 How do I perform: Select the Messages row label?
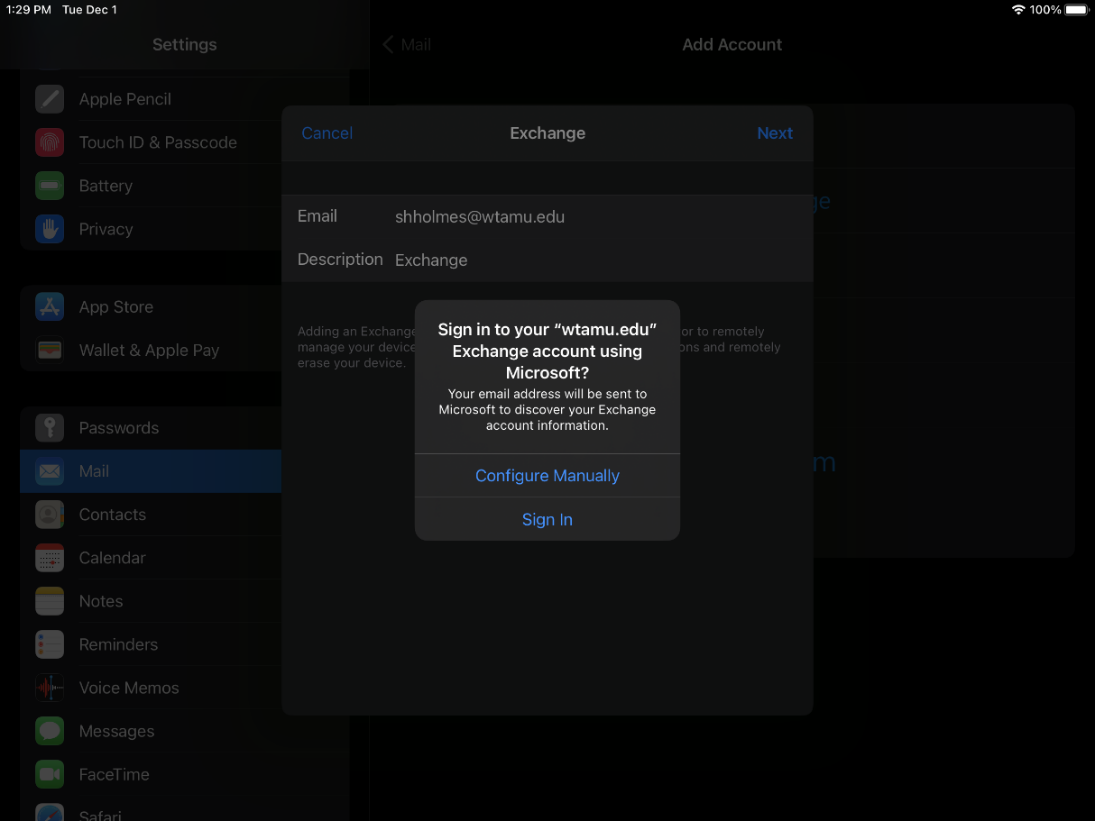(x=117, y=731)
